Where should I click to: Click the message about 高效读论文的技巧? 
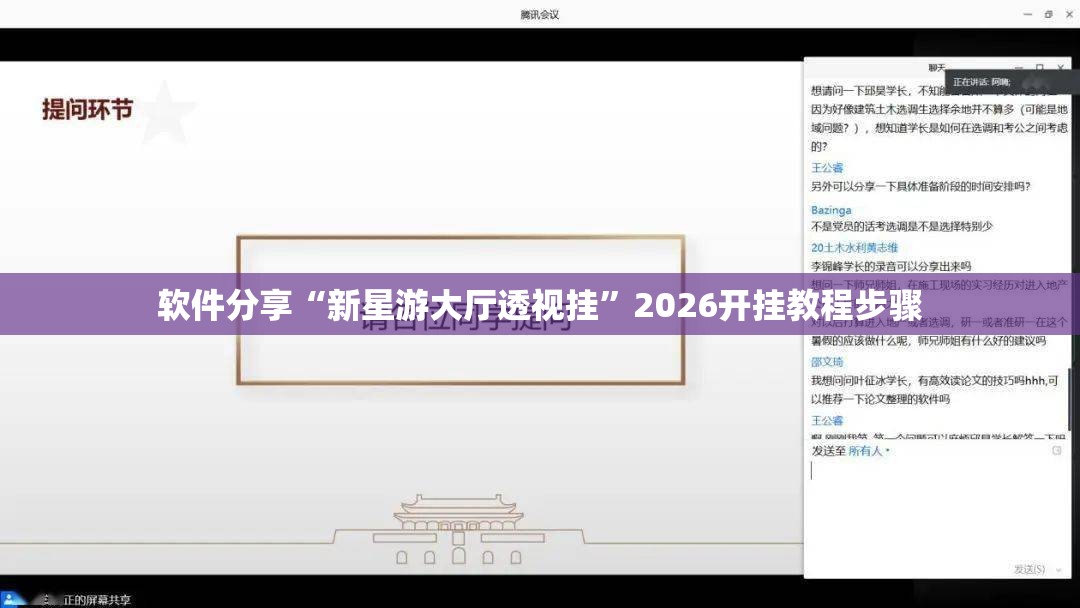934,390
